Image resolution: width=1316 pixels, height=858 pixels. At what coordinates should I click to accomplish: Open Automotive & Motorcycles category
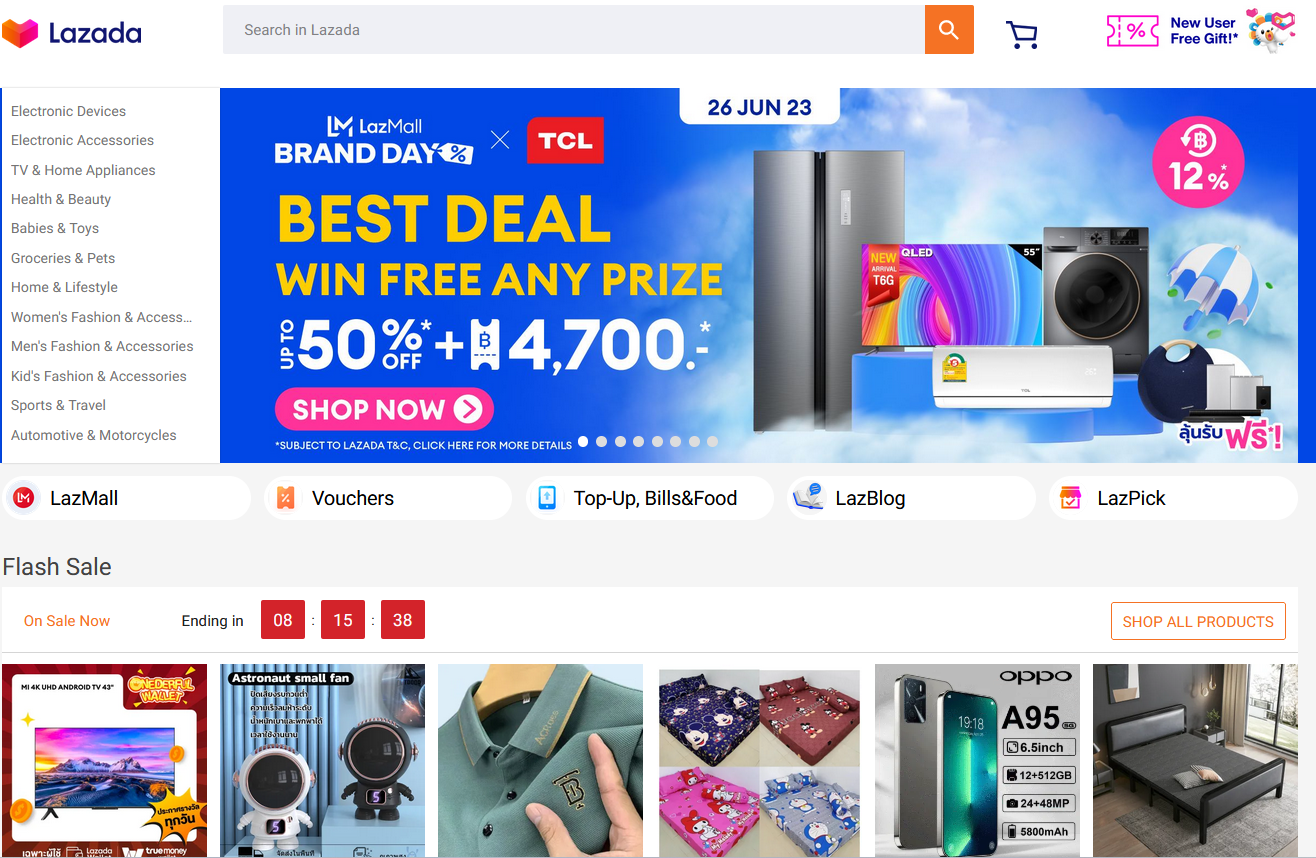tap(94, 435)
